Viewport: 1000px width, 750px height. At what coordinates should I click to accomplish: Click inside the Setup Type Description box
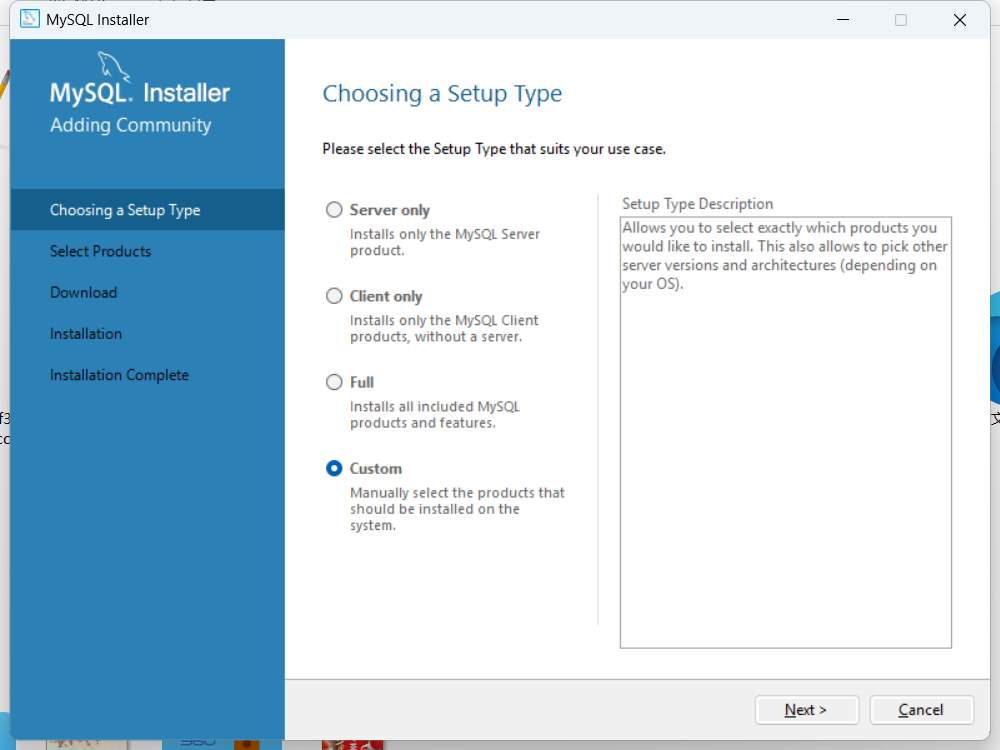point(786,432)
